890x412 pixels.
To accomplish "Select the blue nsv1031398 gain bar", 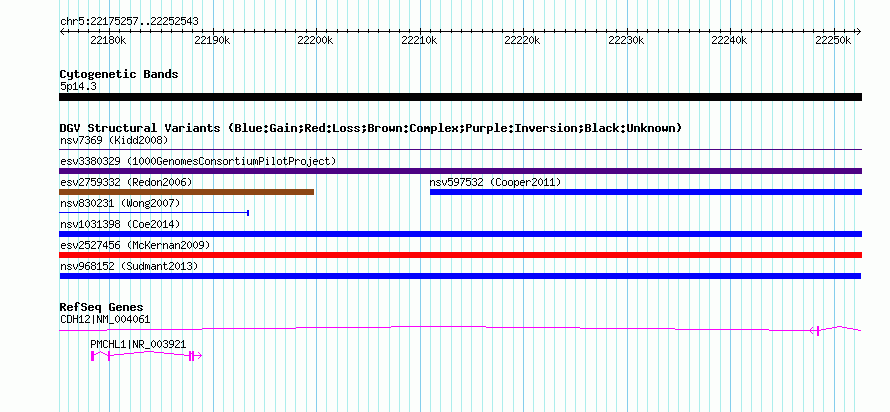I will coord(460,234).
